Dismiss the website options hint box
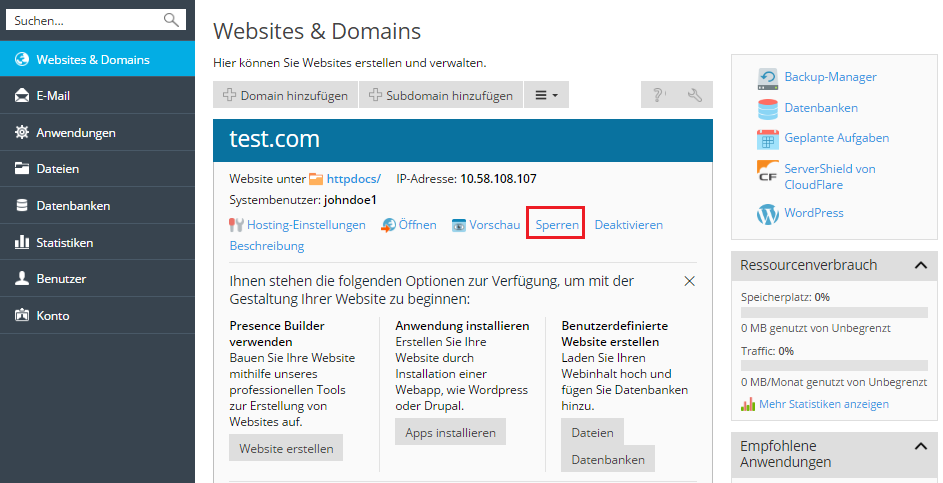Viewport: 943px width, 483px height. [689, 281]
